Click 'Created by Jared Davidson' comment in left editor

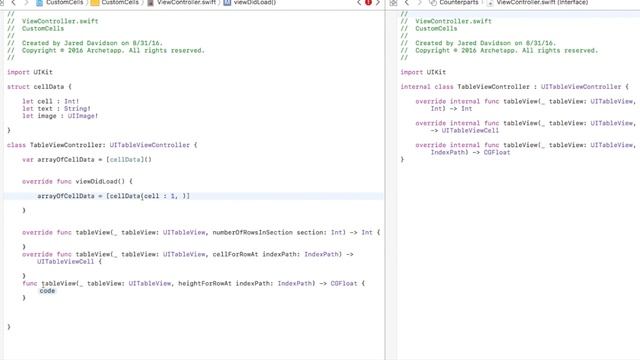tap(69, 43)
